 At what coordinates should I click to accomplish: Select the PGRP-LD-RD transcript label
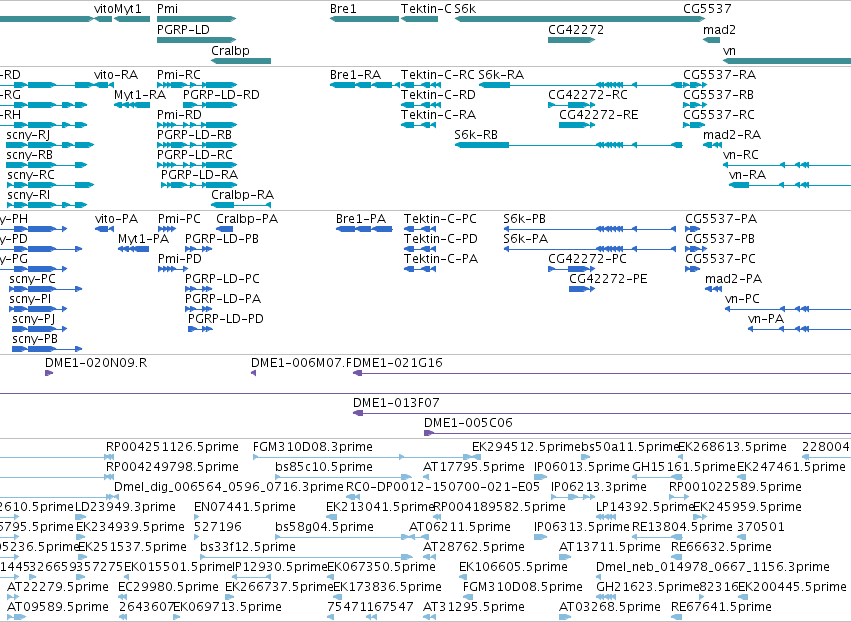[x=221, y=95]
